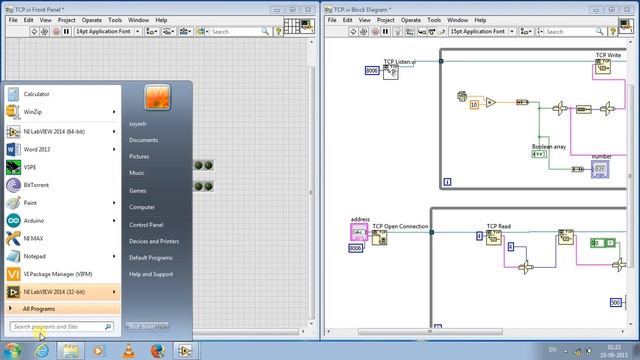Screen dimensions: 640x360
Task: Click Search programs and files box
Action: (x=62, y=327)
